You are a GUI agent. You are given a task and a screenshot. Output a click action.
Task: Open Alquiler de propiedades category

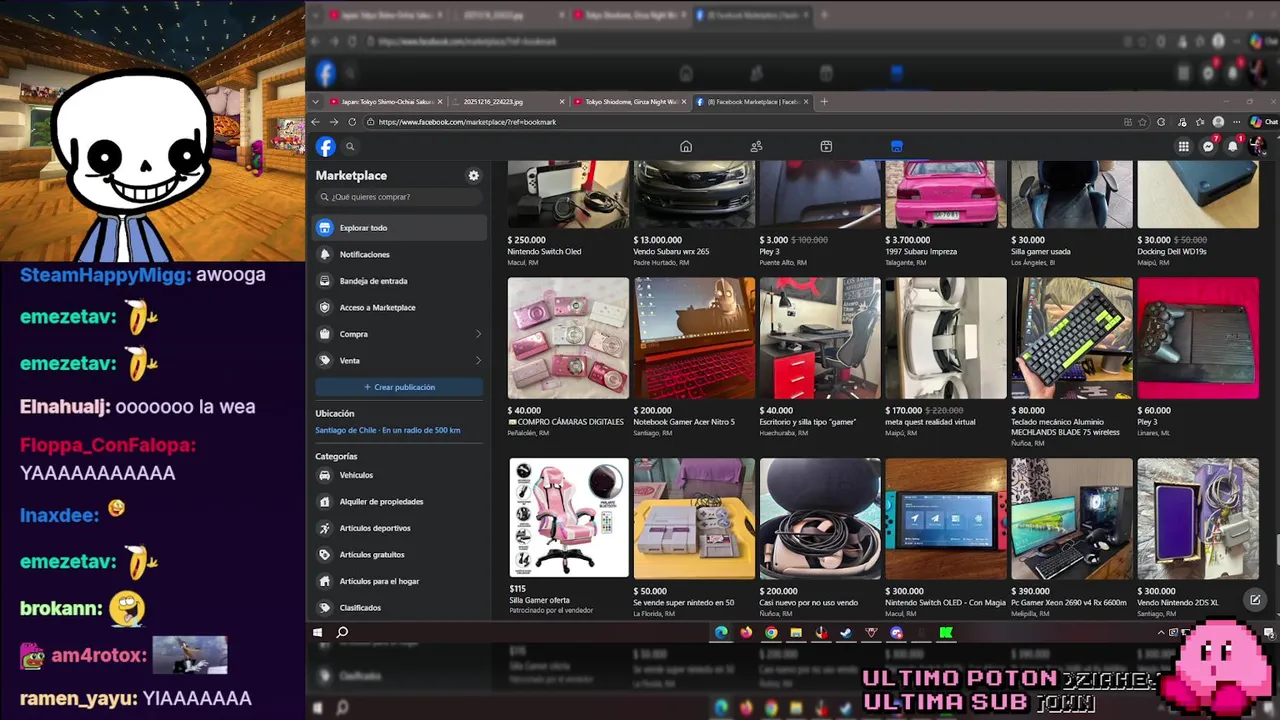point(400,501)
